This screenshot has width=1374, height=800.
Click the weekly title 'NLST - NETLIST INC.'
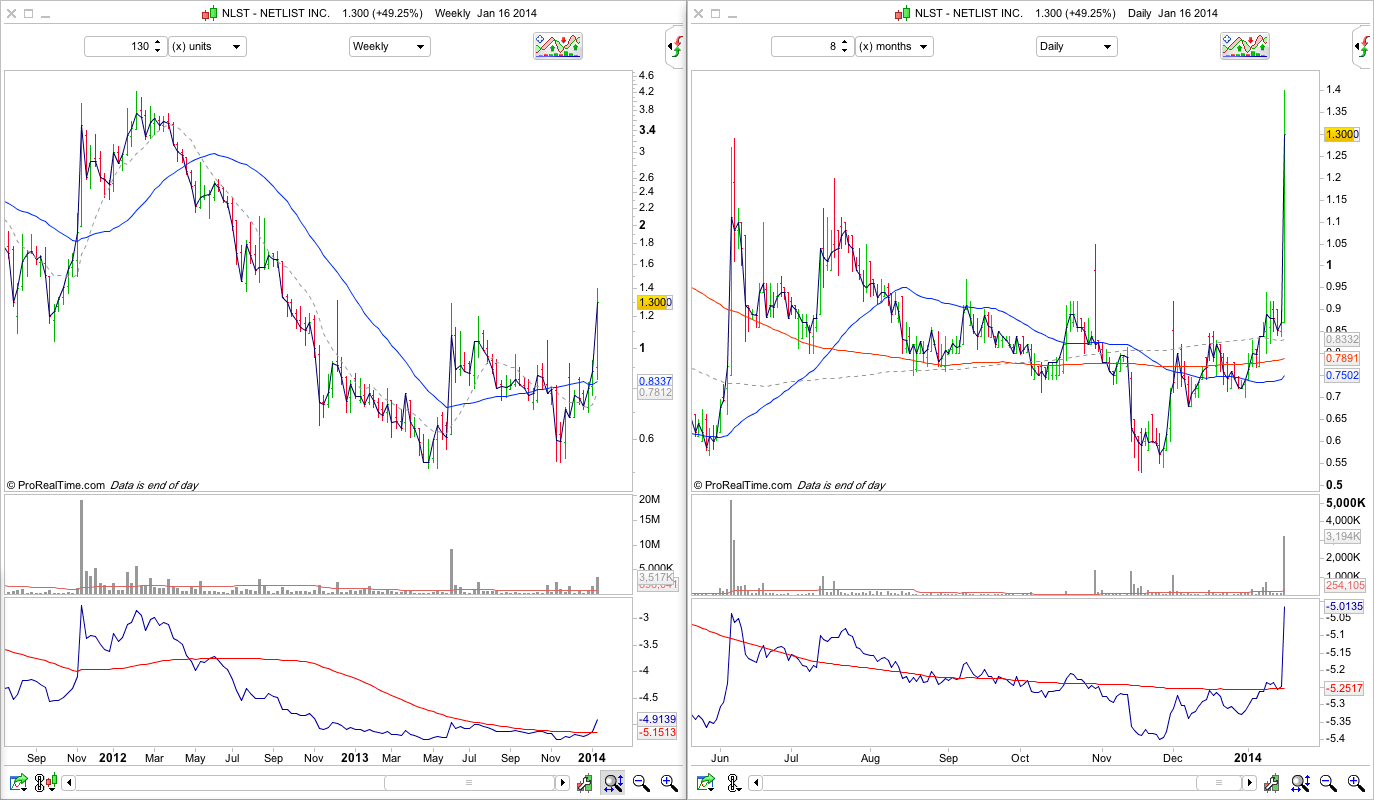pos(276,14)
